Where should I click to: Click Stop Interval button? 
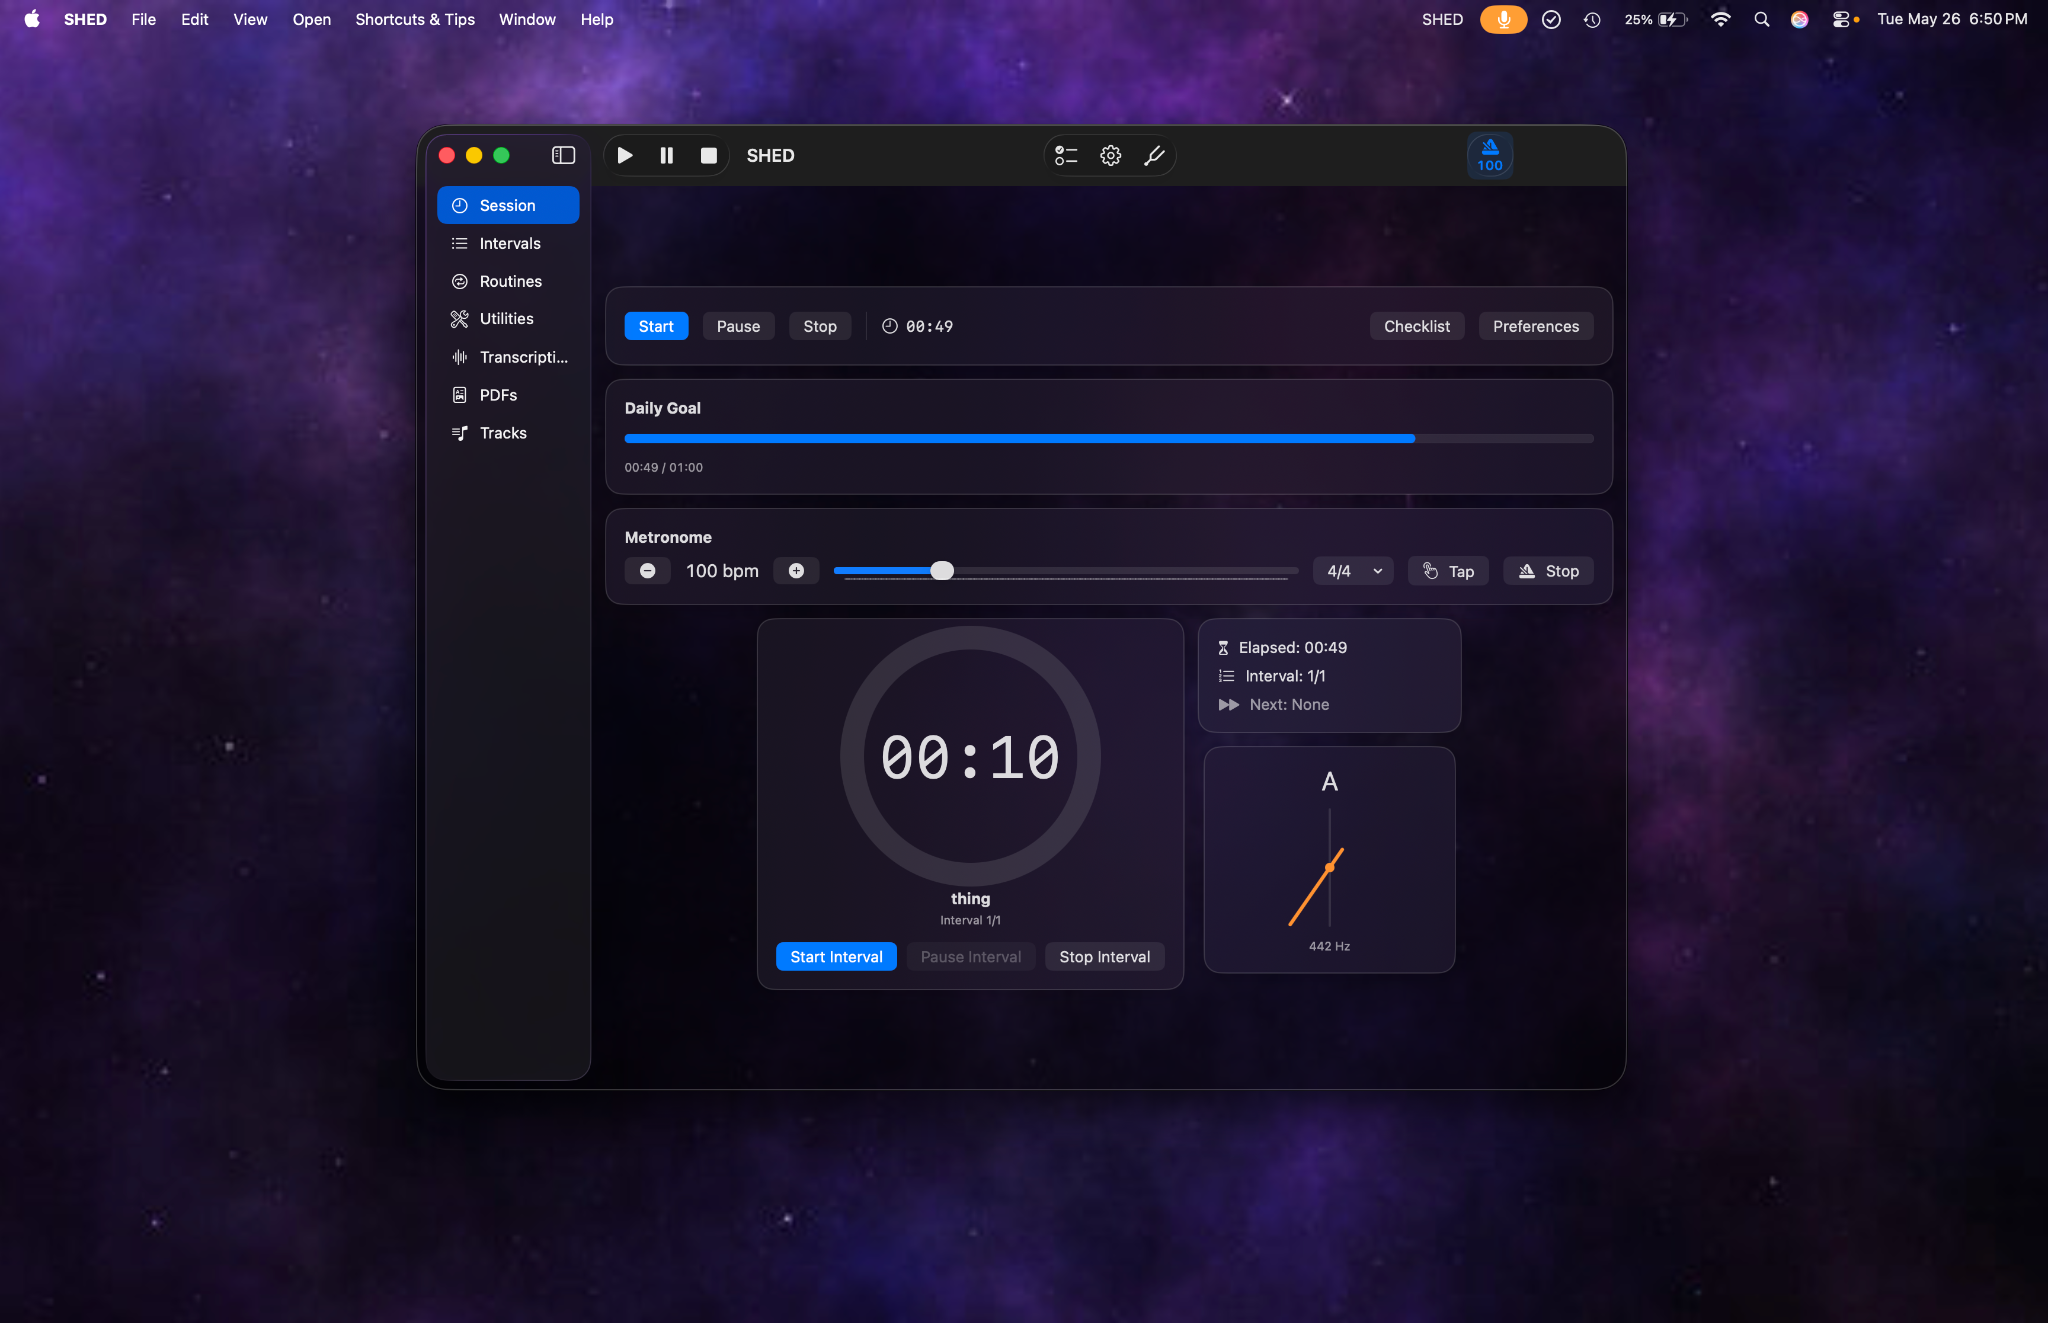(1104, 957)
